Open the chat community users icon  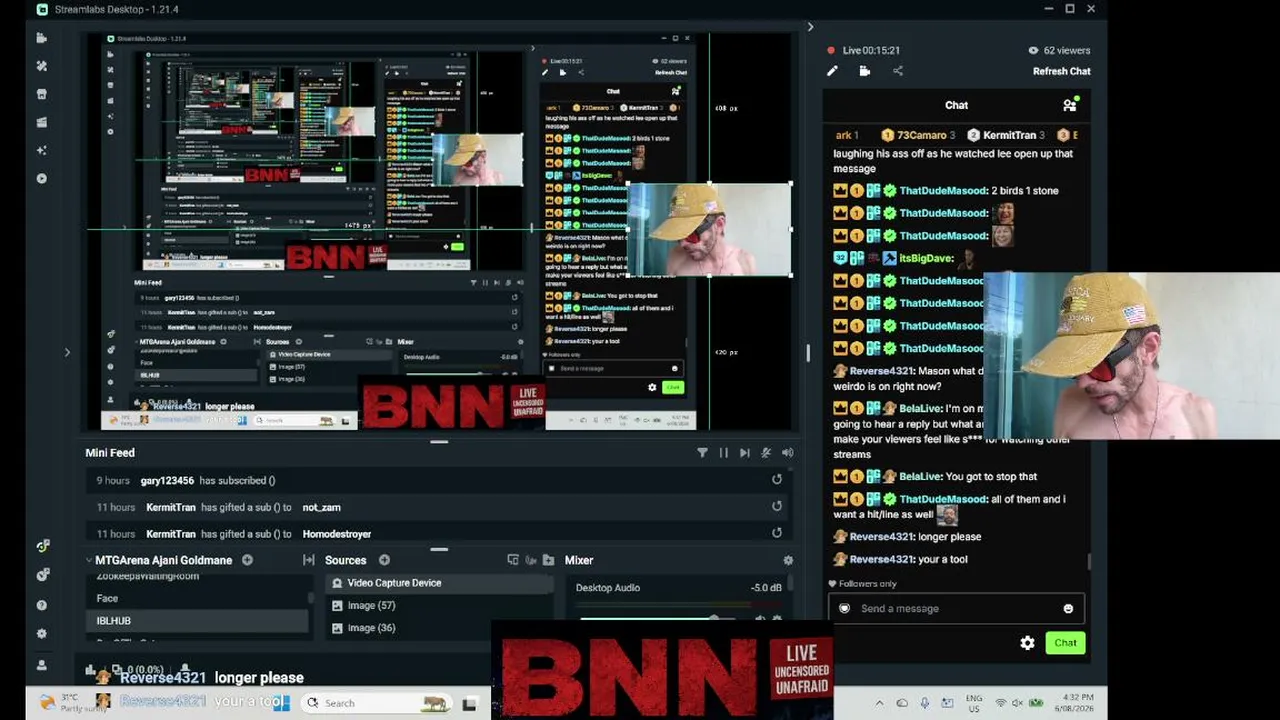click(x=1070, y=105)
